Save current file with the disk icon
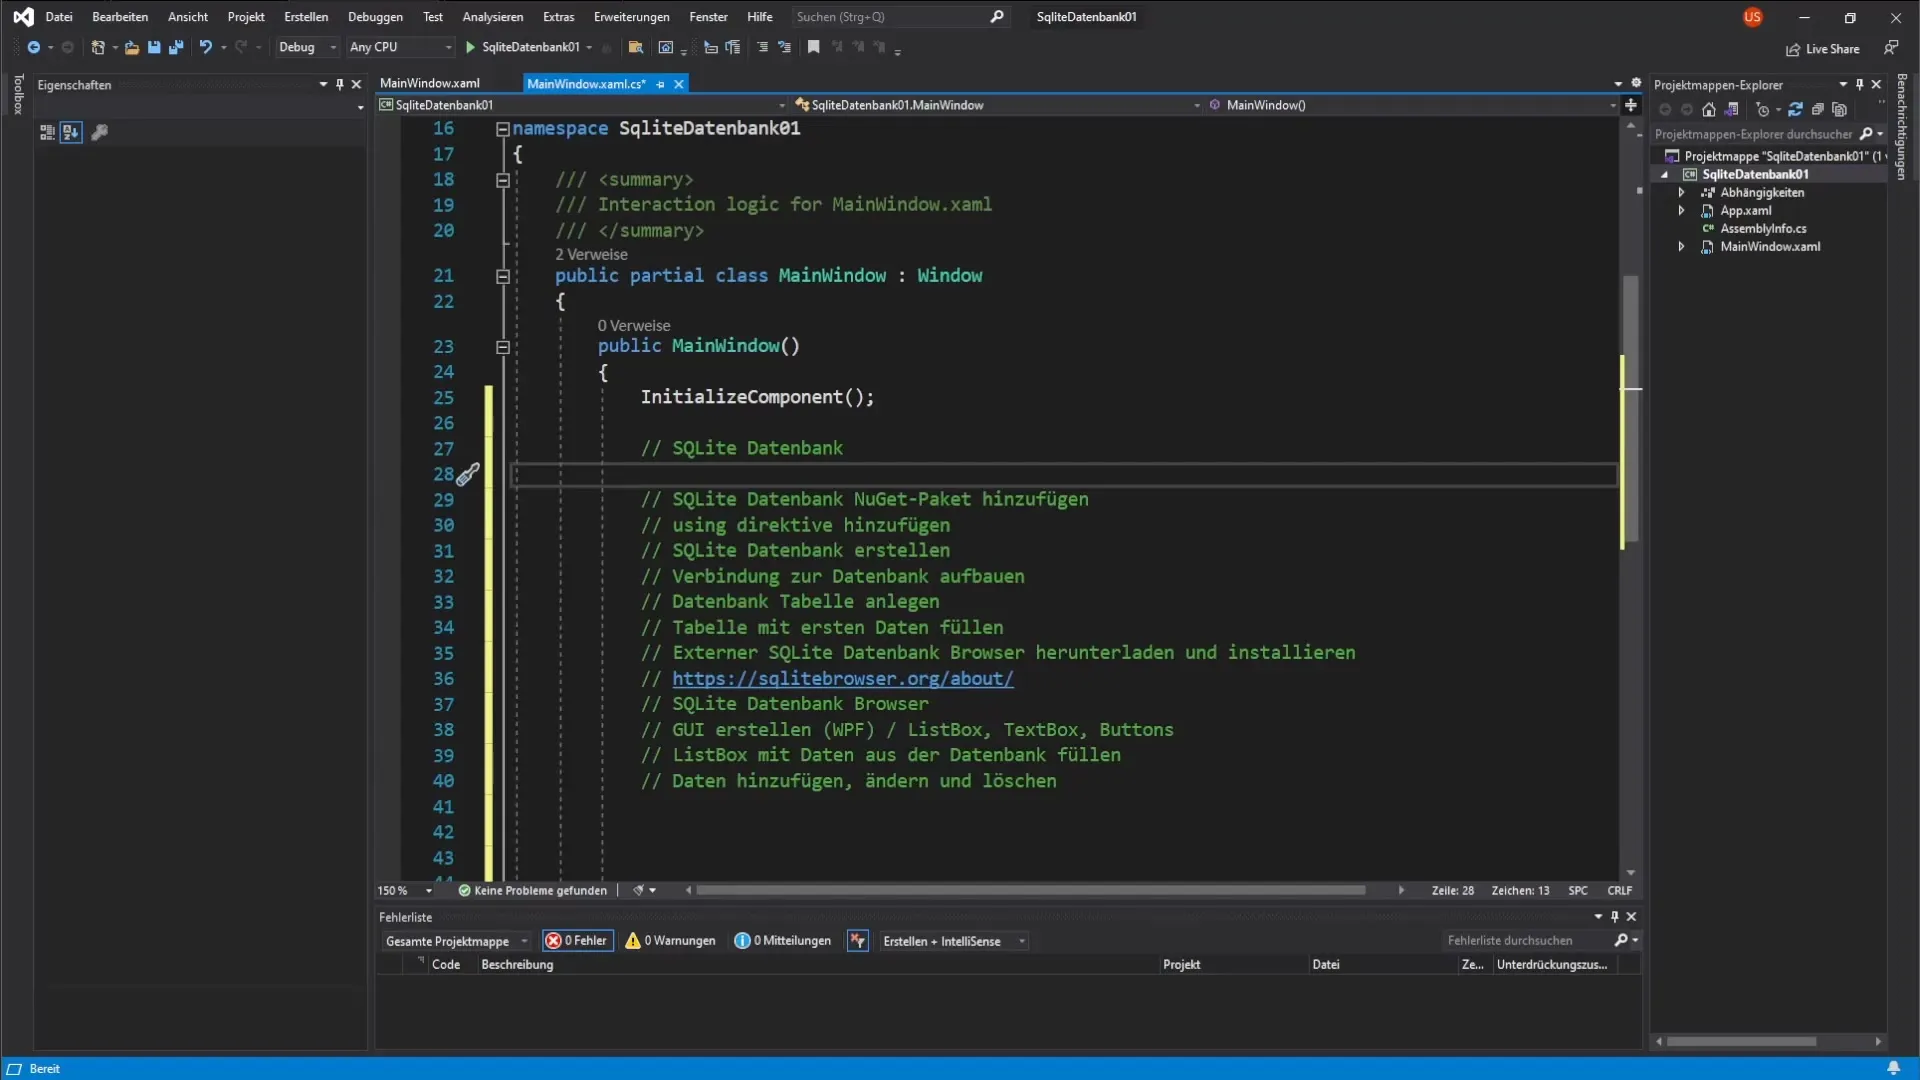 (x=154, y=47)
